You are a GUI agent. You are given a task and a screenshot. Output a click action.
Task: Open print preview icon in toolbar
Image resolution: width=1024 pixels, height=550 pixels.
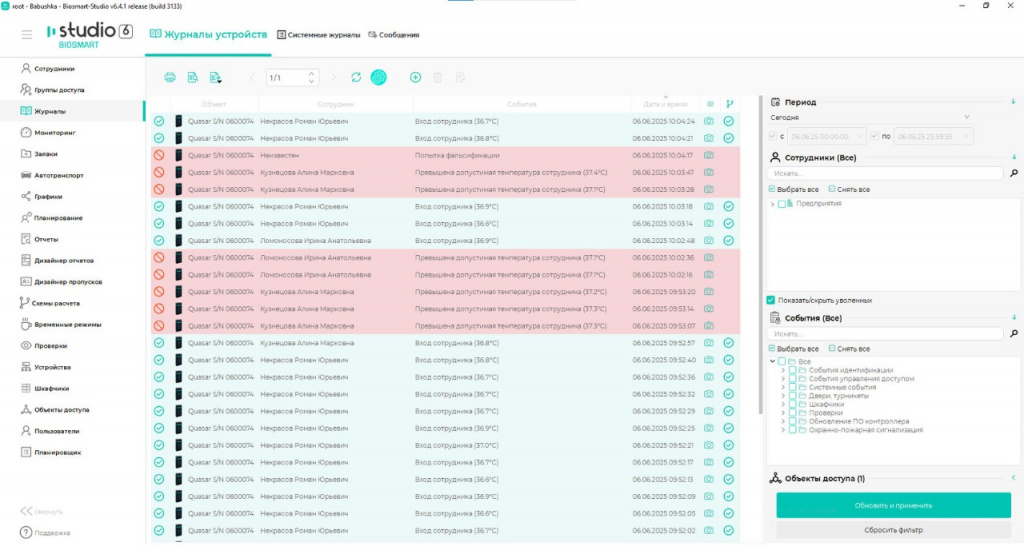click(193, 77)
